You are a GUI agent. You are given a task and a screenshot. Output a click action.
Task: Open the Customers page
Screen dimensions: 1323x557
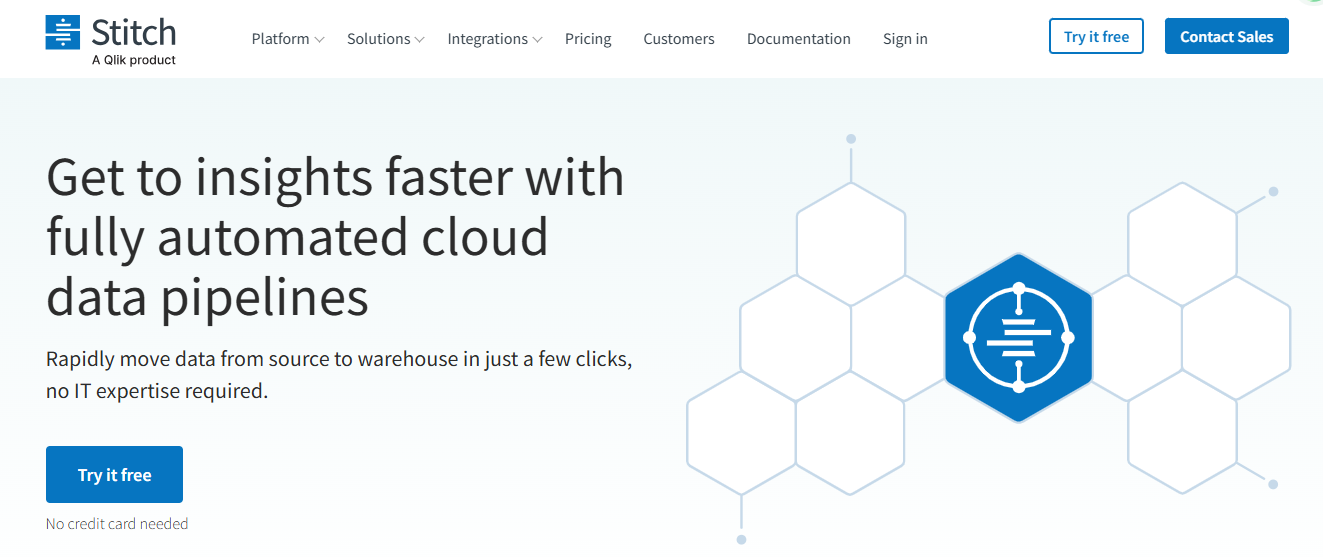[679, 39]
